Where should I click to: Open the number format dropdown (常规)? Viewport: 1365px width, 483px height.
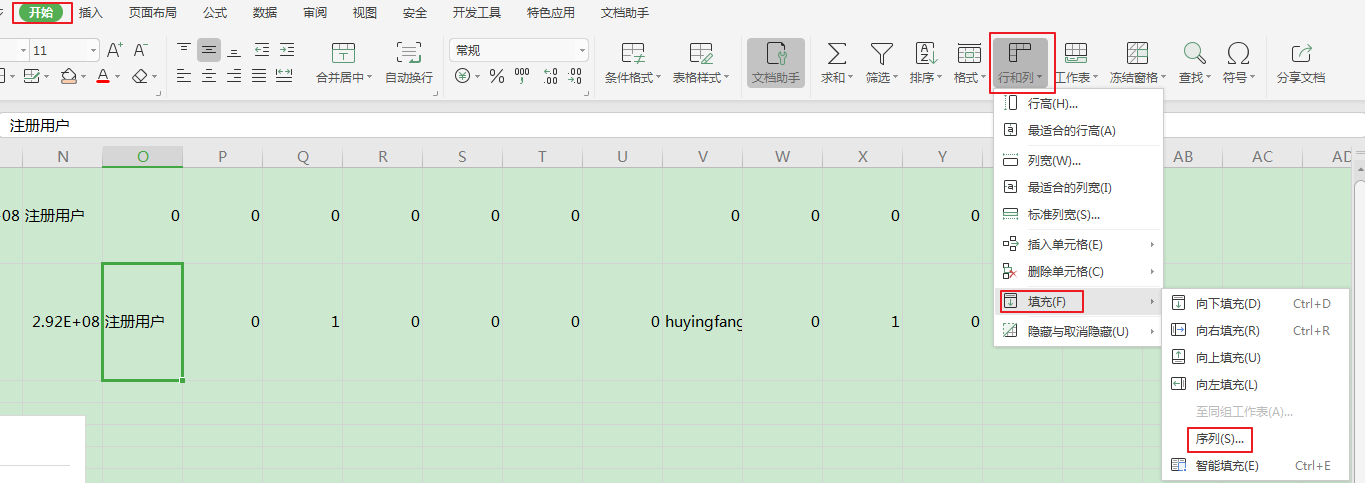582,50
